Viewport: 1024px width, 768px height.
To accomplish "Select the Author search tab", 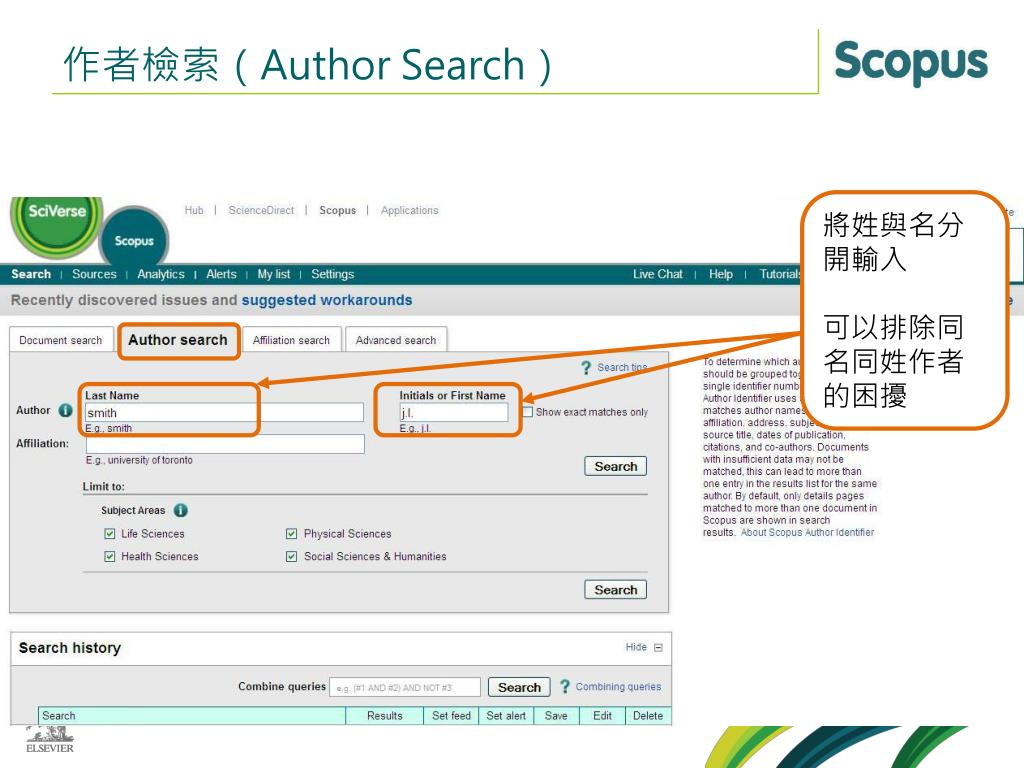I will (178, 340).
